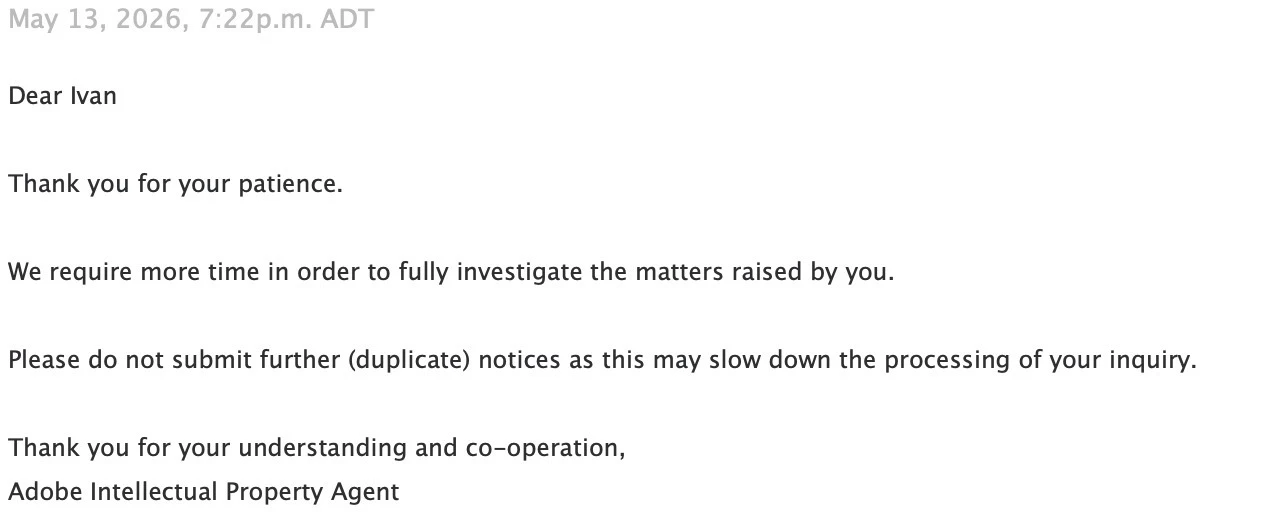1266x532 pixels.
Task: Click the word "(duplicate)" in parentheses
Action: [x=409, y=360]
